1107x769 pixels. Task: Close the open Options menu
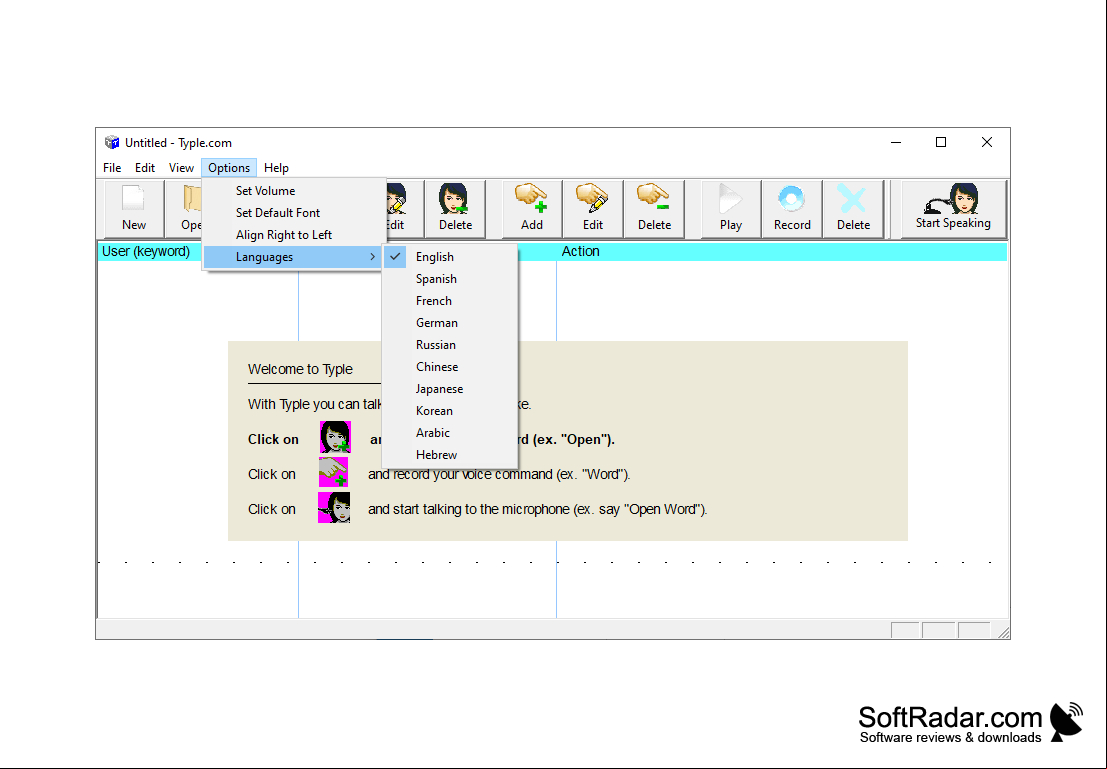click(229, 168)
